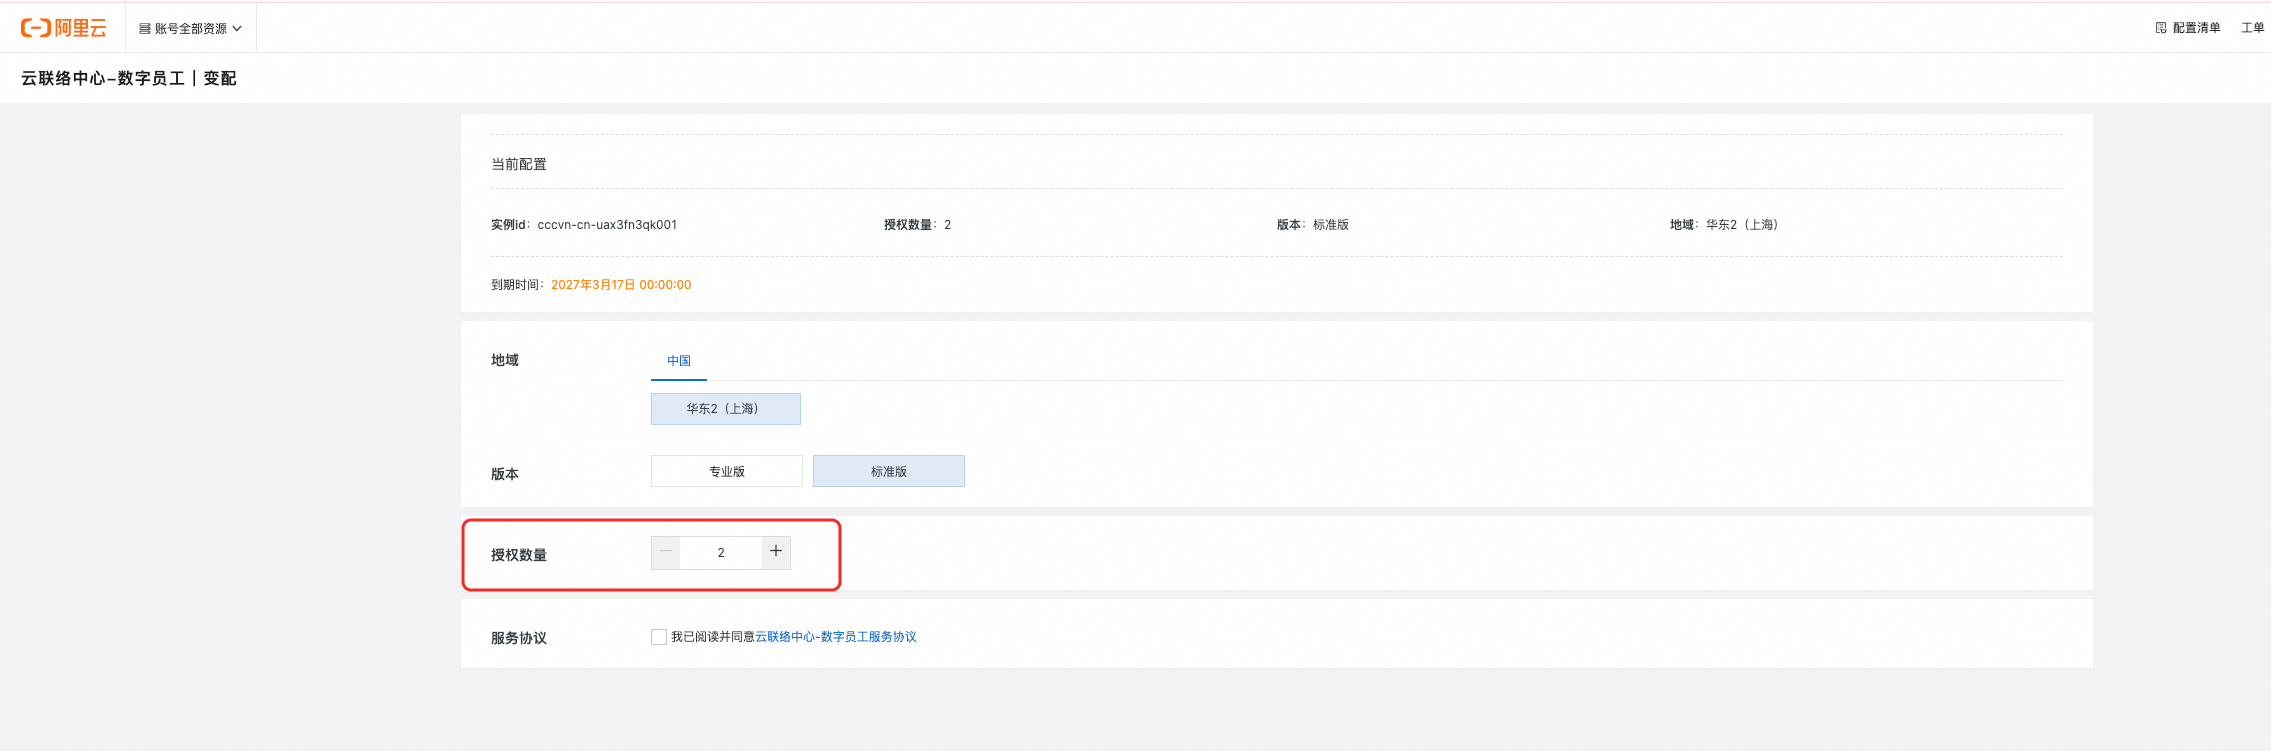Choose the 华东2（上海） region option
The height and width of the screenshot is (751, 2271).
tap(726, 409)
